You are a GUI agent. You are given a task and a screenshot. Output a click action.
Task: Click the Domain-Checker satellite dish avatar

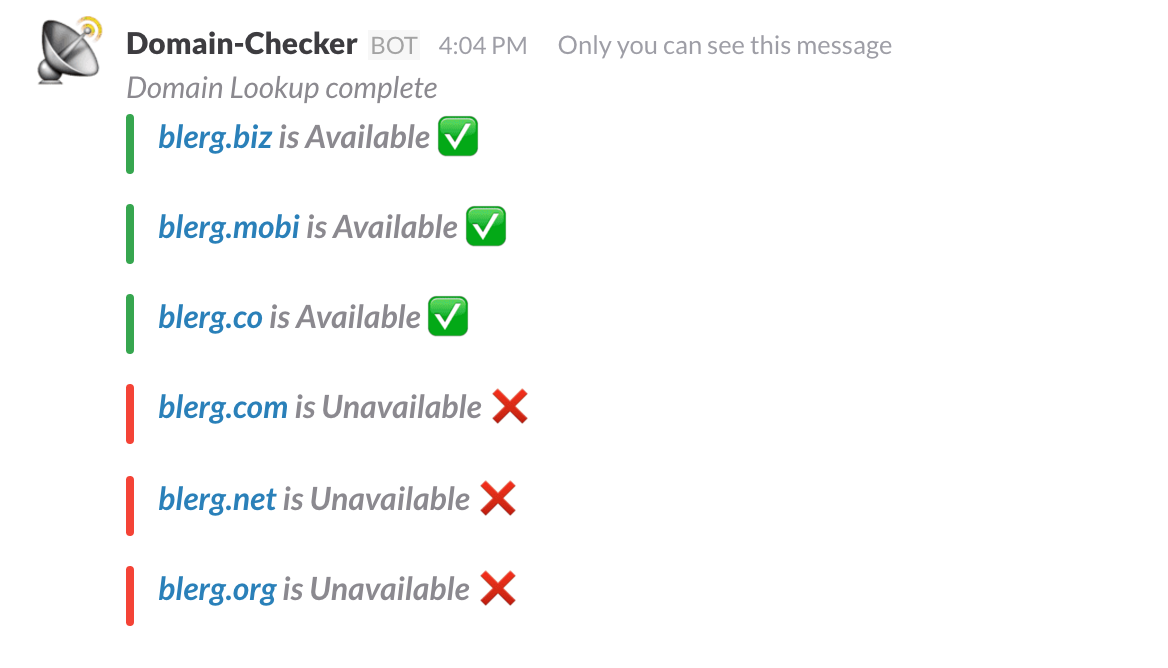(x=69, y=50)
